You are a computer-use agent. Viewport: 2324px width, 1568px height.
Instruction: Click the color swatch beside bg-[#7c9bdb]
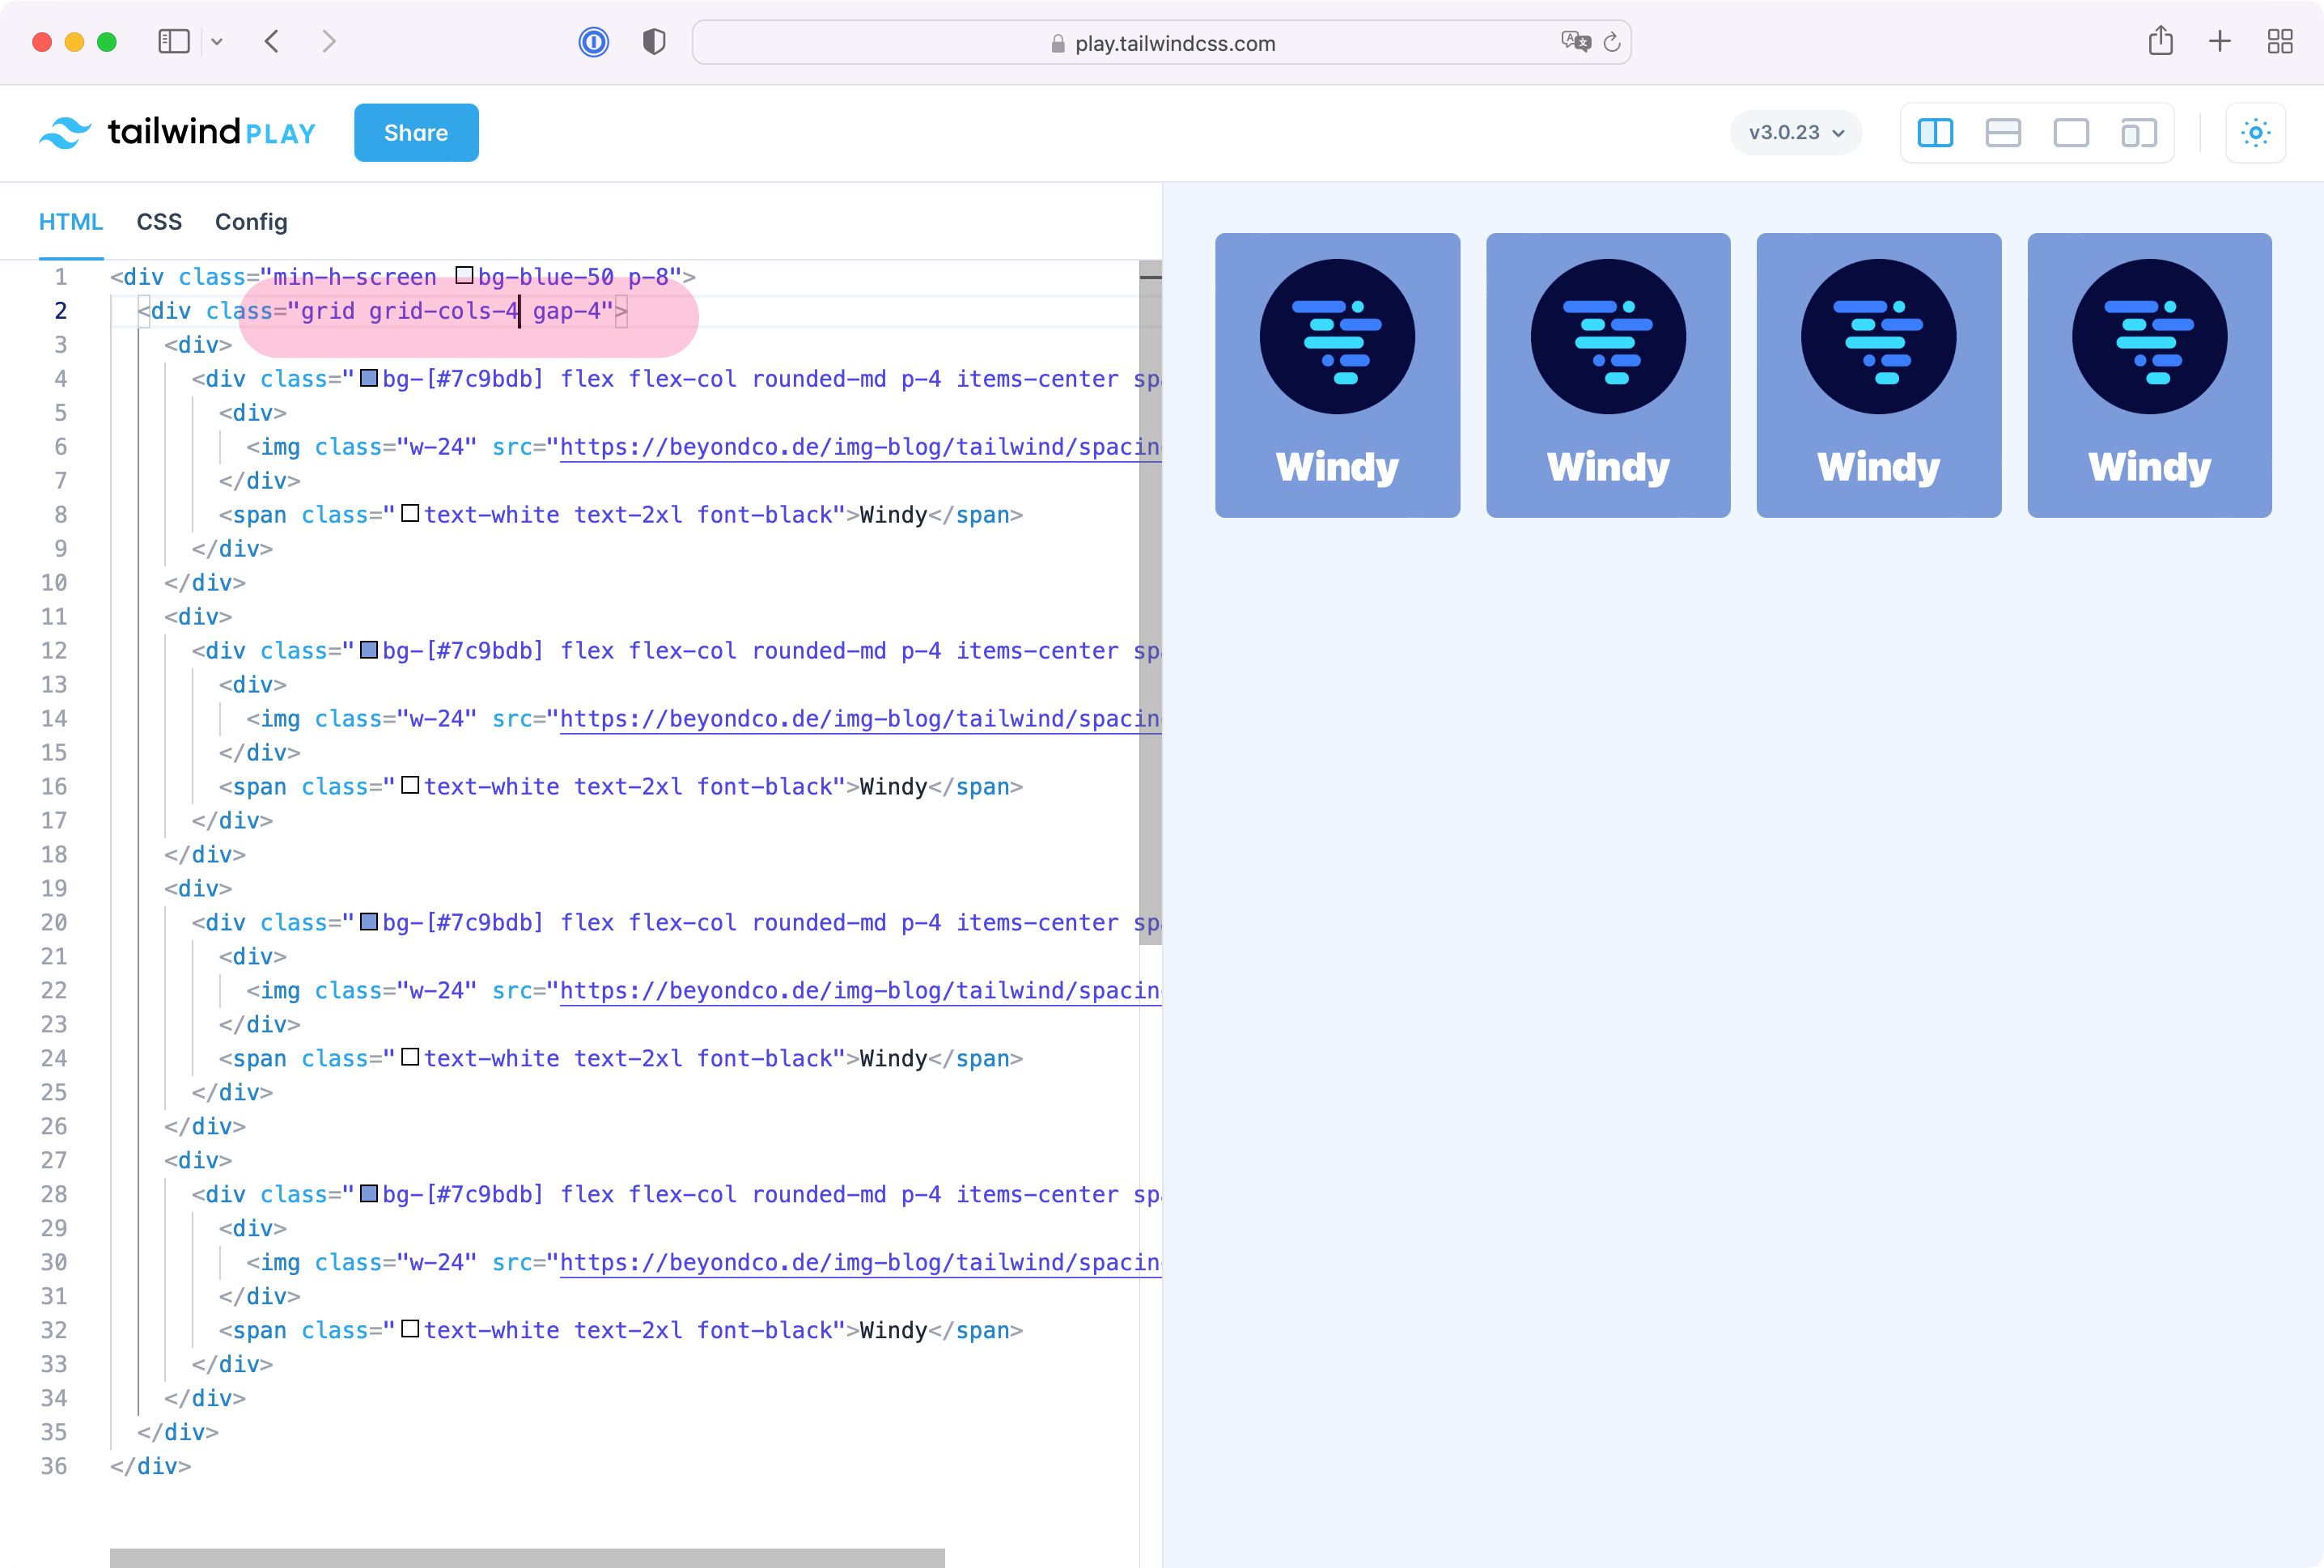369,378
